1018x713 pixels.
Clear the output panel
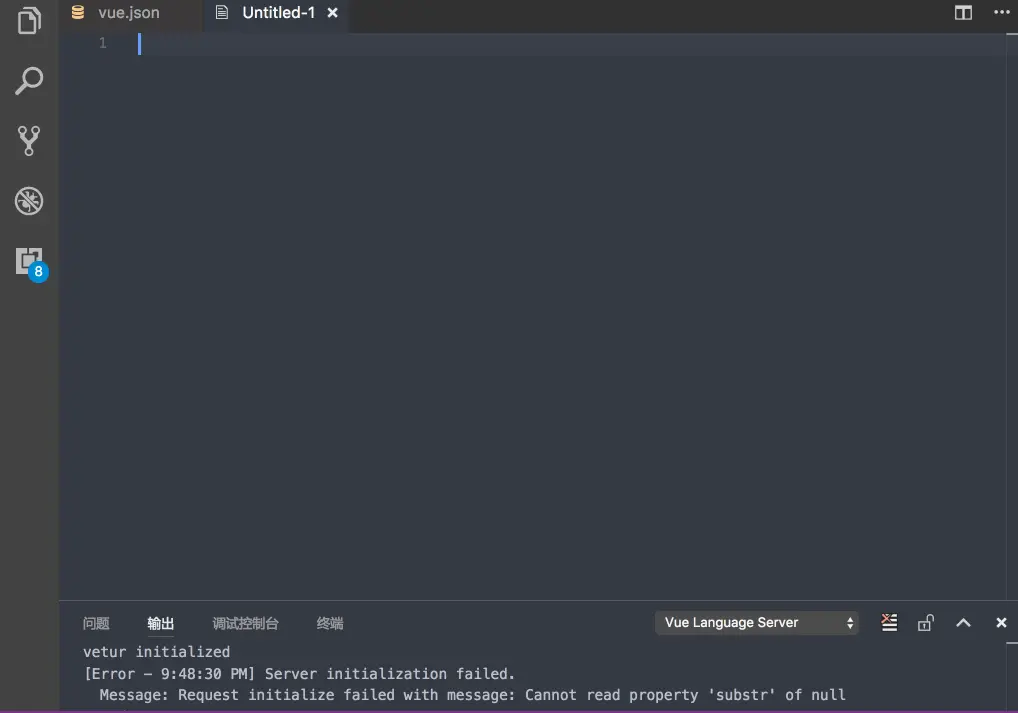889,623
